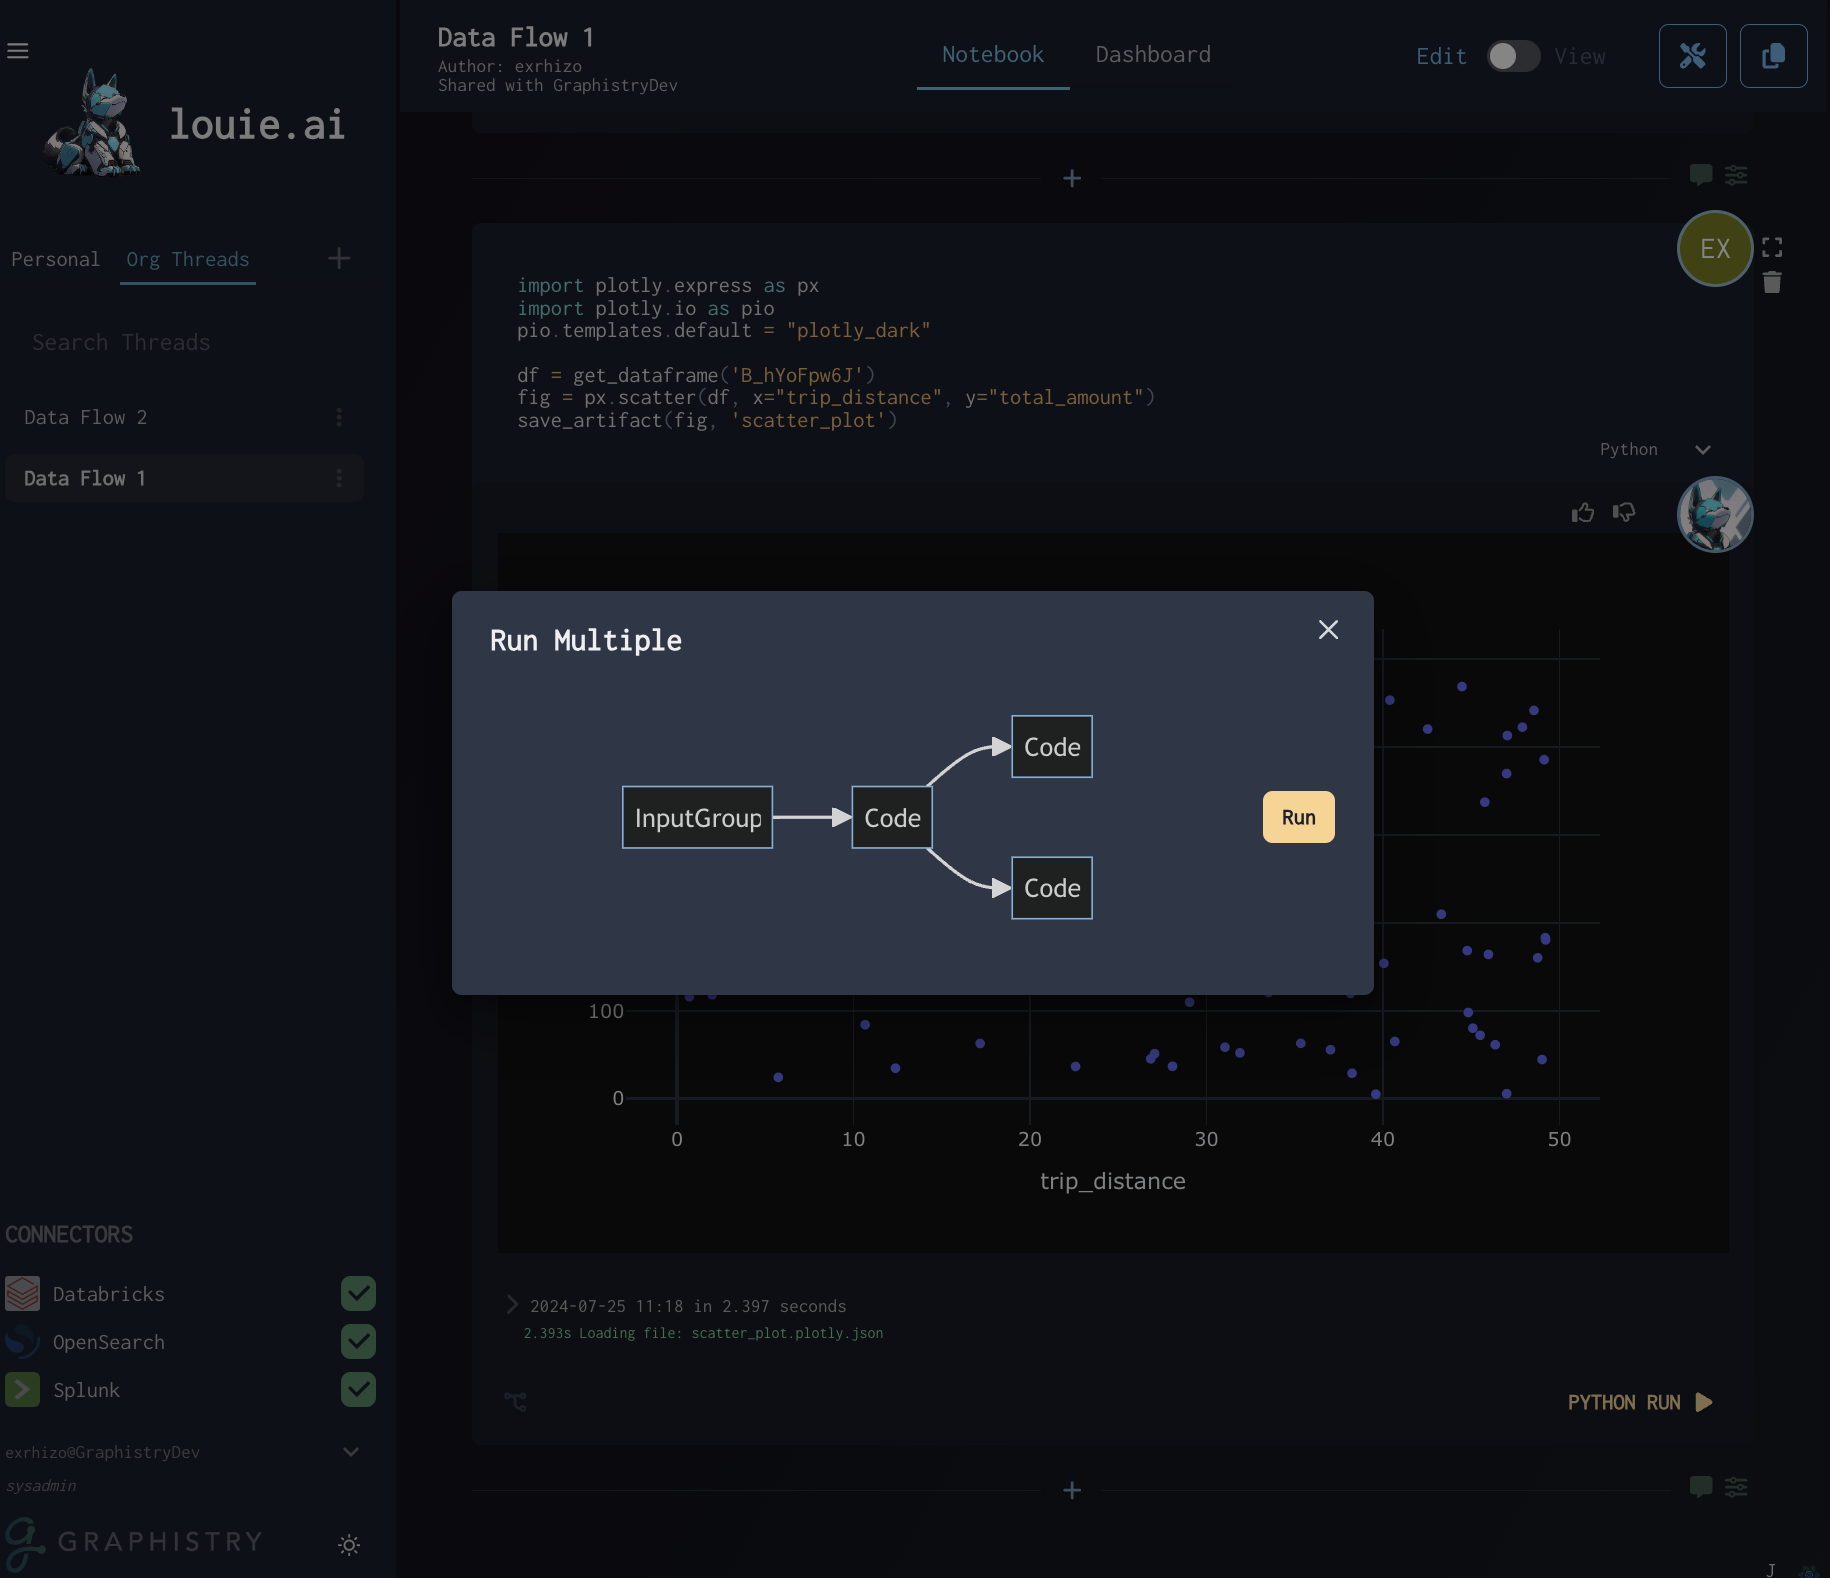Open the hamburger menu icon
Screen dimensions: 1830x1578
point(18,50)
